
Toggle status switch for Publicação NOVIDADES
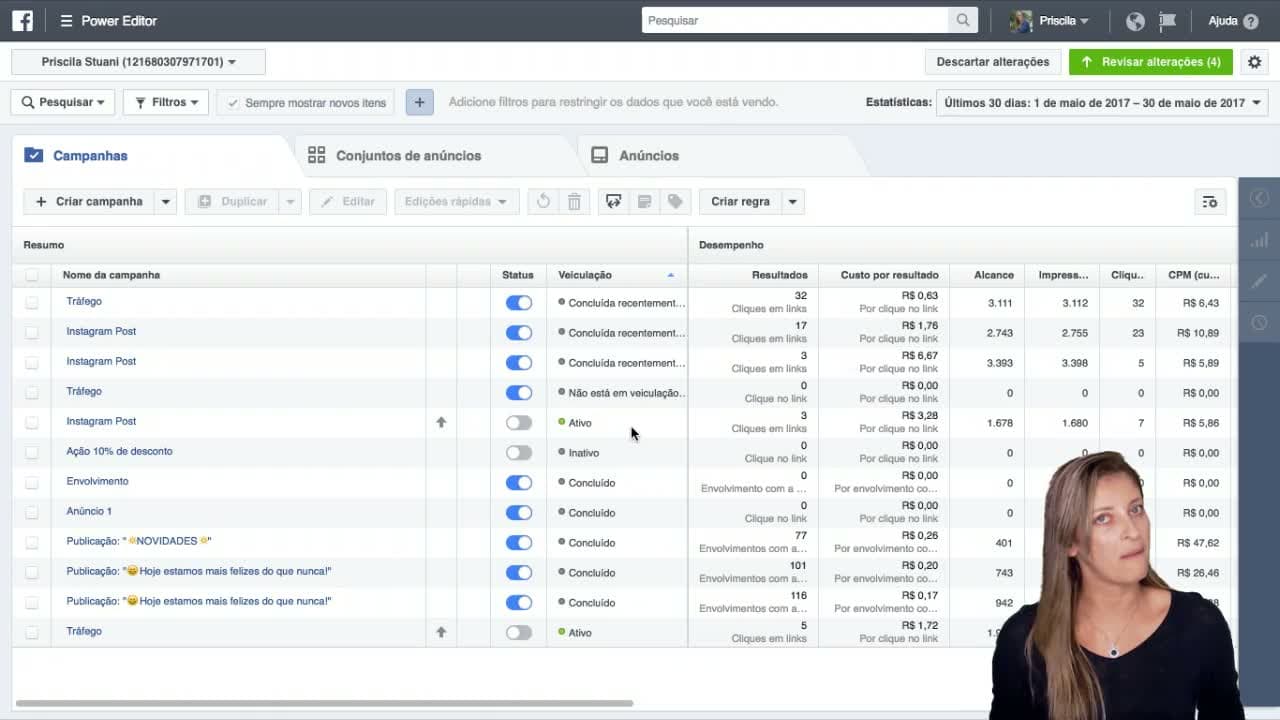pyautogui.click(x=519, y=543)
